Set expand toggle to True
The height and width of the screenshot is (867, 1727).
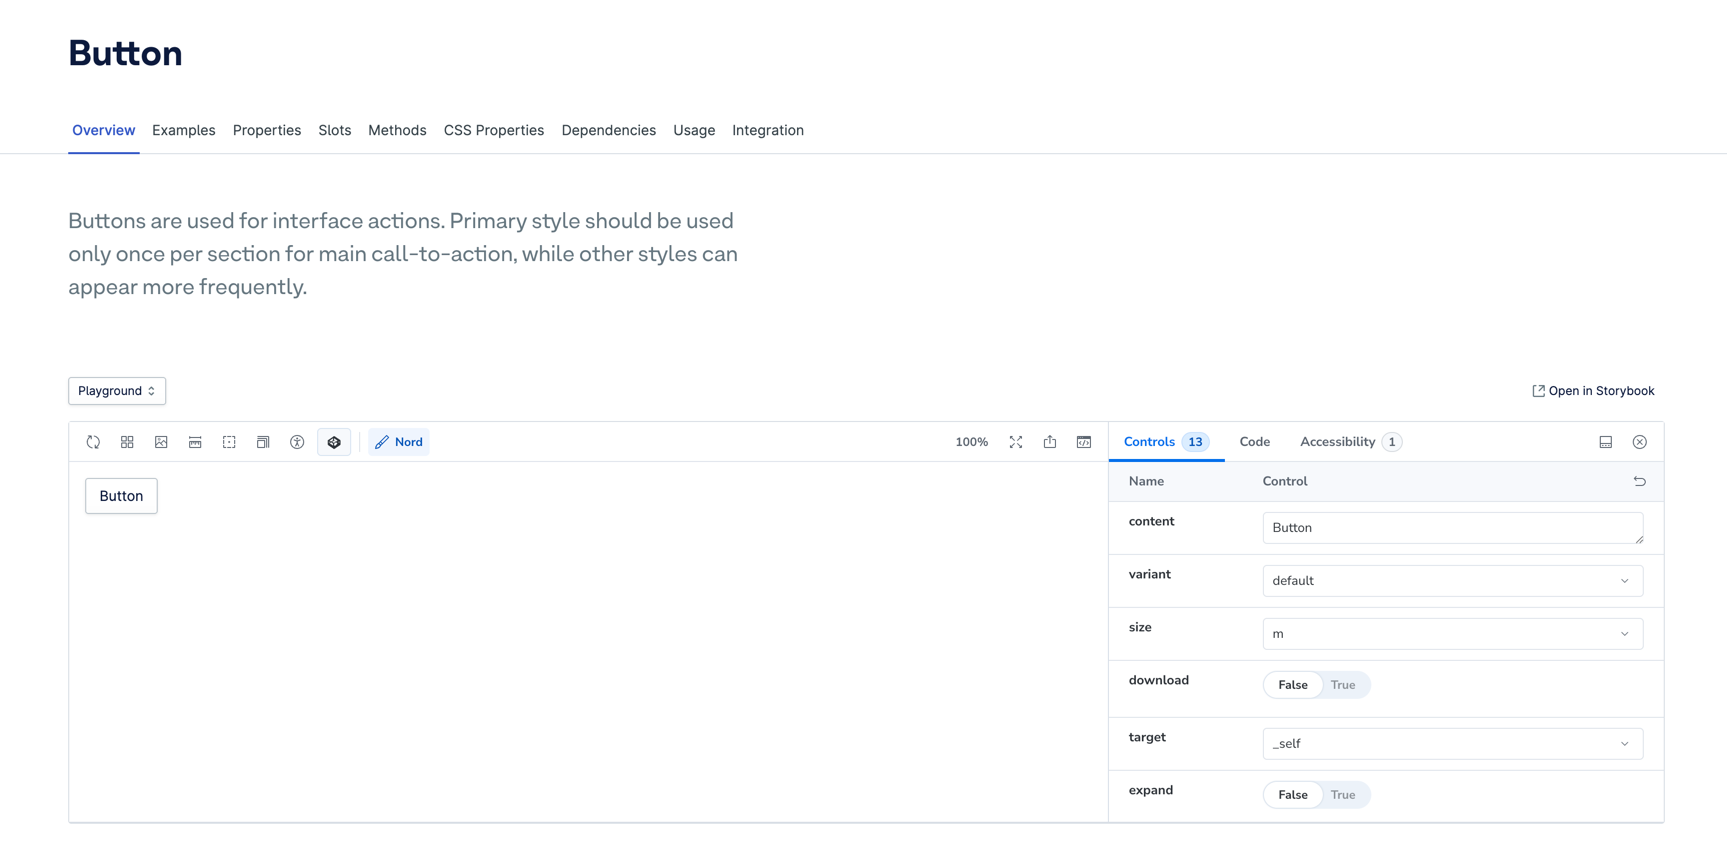(x=1342, y=795)
